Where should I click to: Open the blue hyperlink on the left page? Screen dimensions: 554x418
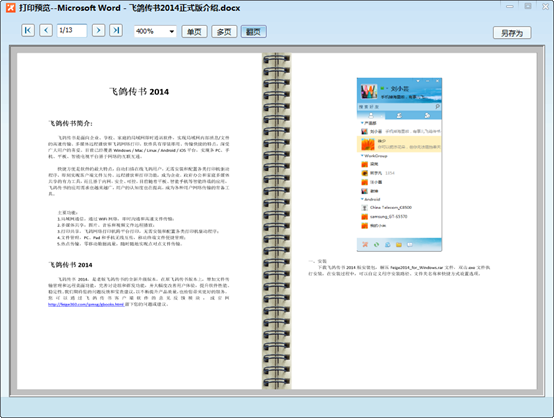pos(86,304)
